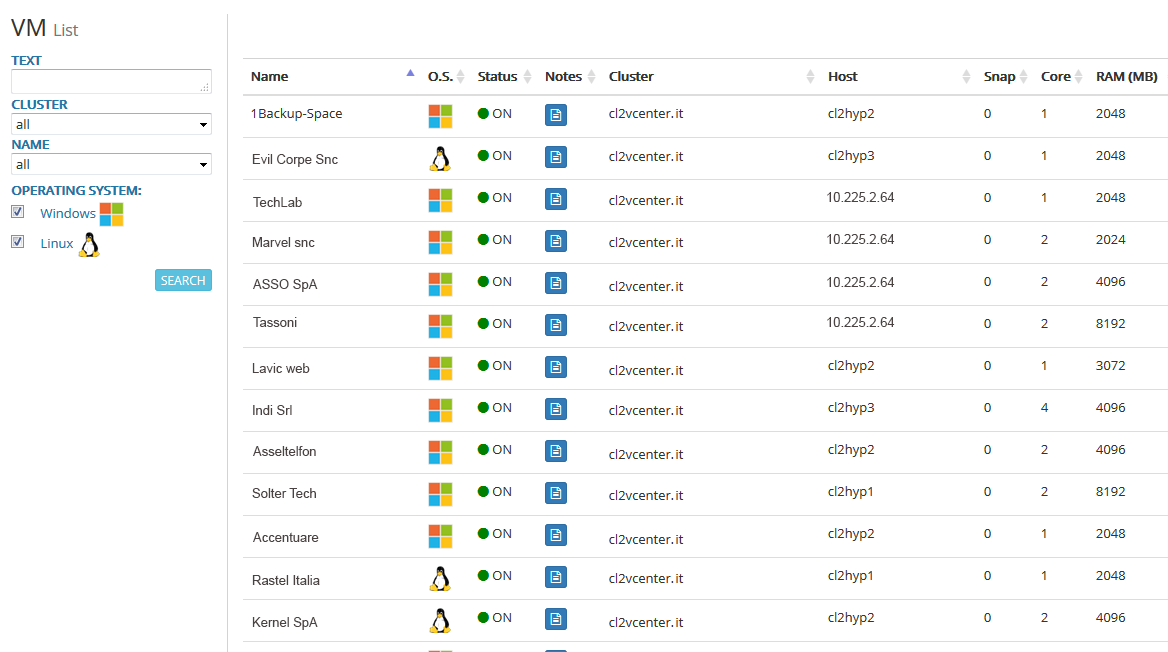
Task: View notes for Rastel Italia
Action: pos(556,577)
